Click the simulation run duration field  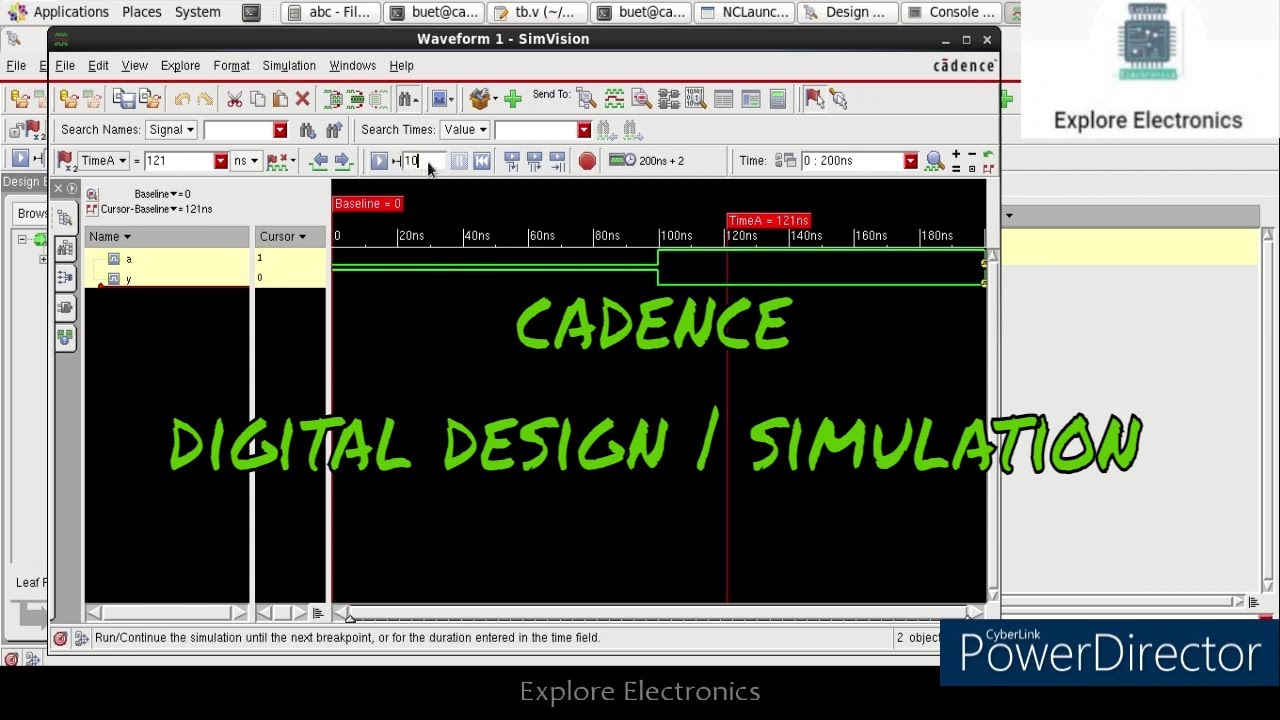click(x=423, y=161)
